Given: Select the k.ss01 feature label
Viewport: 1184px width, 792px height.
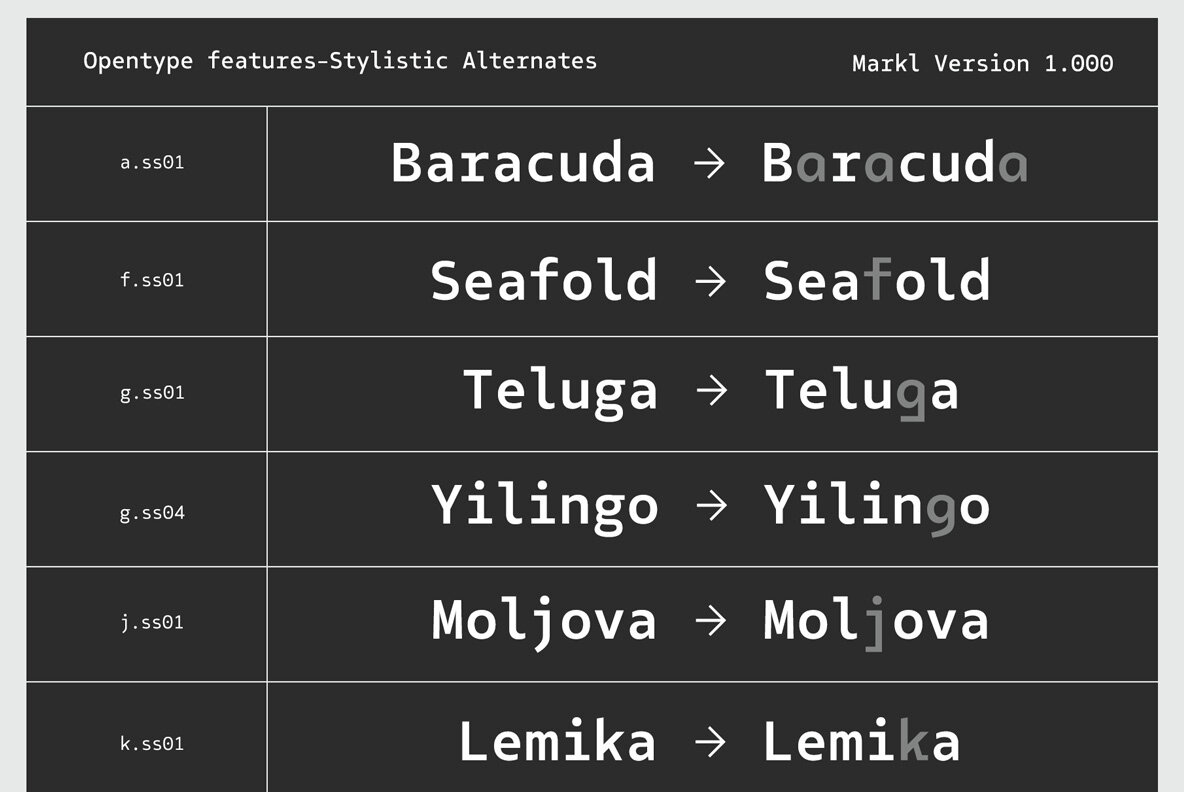Looking at the screenshot, I should pos(152,743).
